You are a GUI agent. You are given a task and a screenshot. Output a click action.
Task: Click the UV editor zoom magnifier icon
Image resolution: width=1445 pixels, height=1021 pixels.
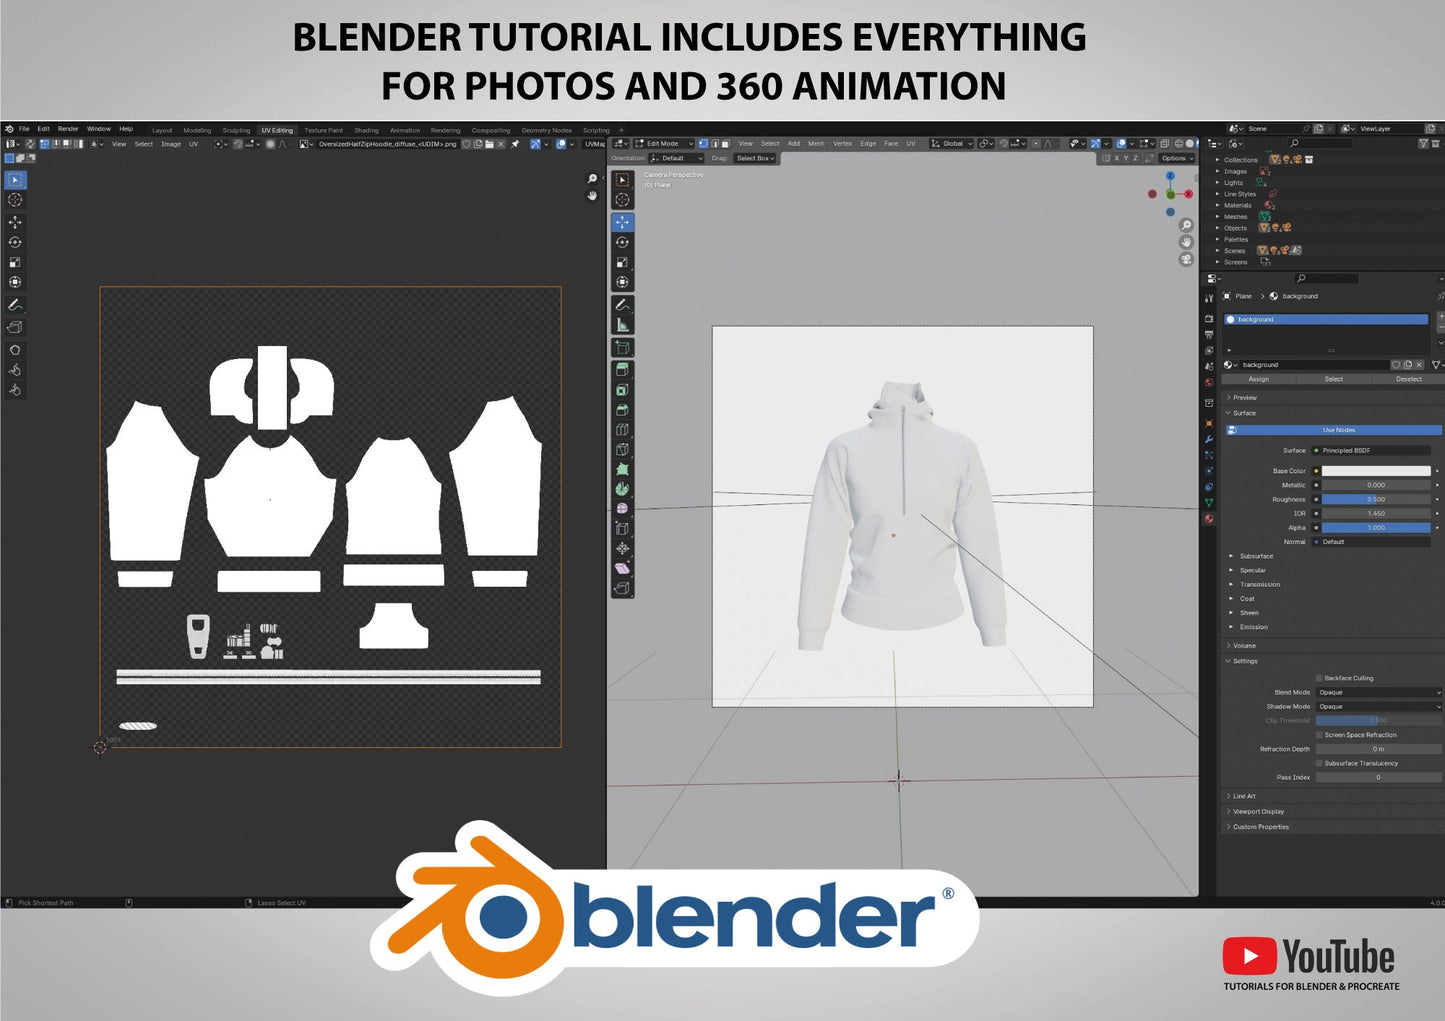[592, 179]
